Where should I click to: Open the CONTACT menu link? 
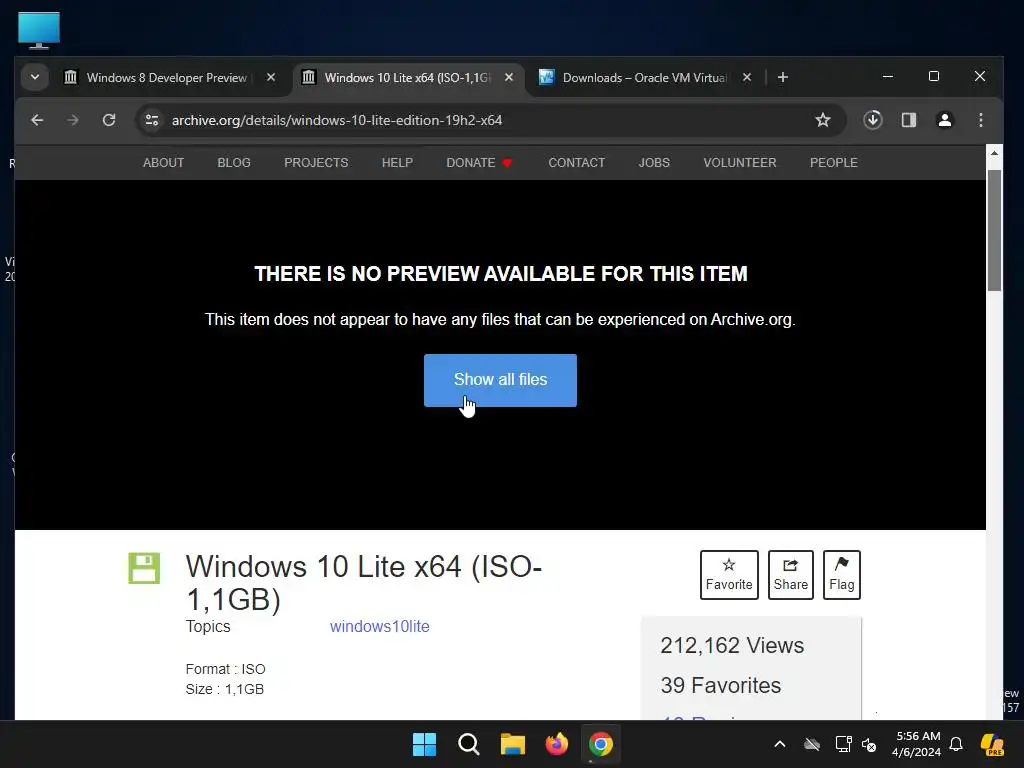577,163
